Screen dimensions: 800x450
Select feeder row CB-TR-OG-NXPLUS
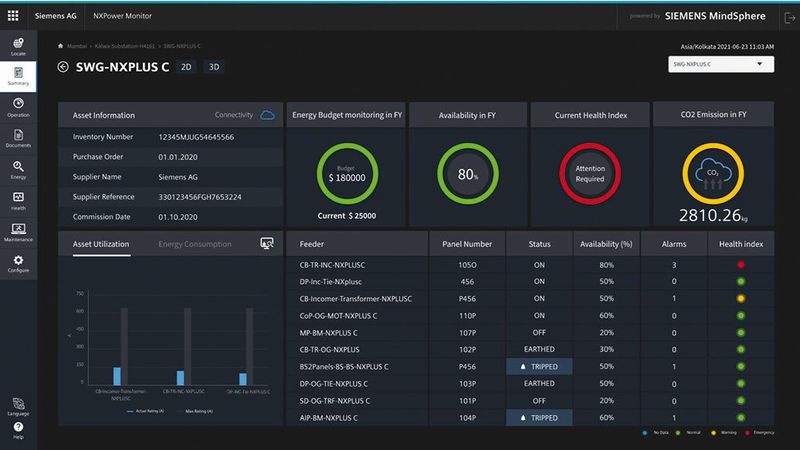[530, 349]
